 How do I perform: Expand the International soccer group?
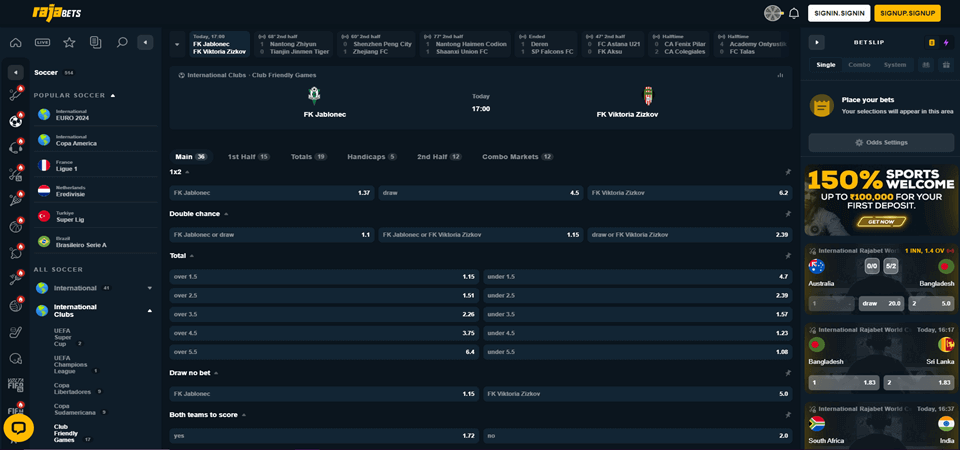pyautogui.click(x=149, y=288)
